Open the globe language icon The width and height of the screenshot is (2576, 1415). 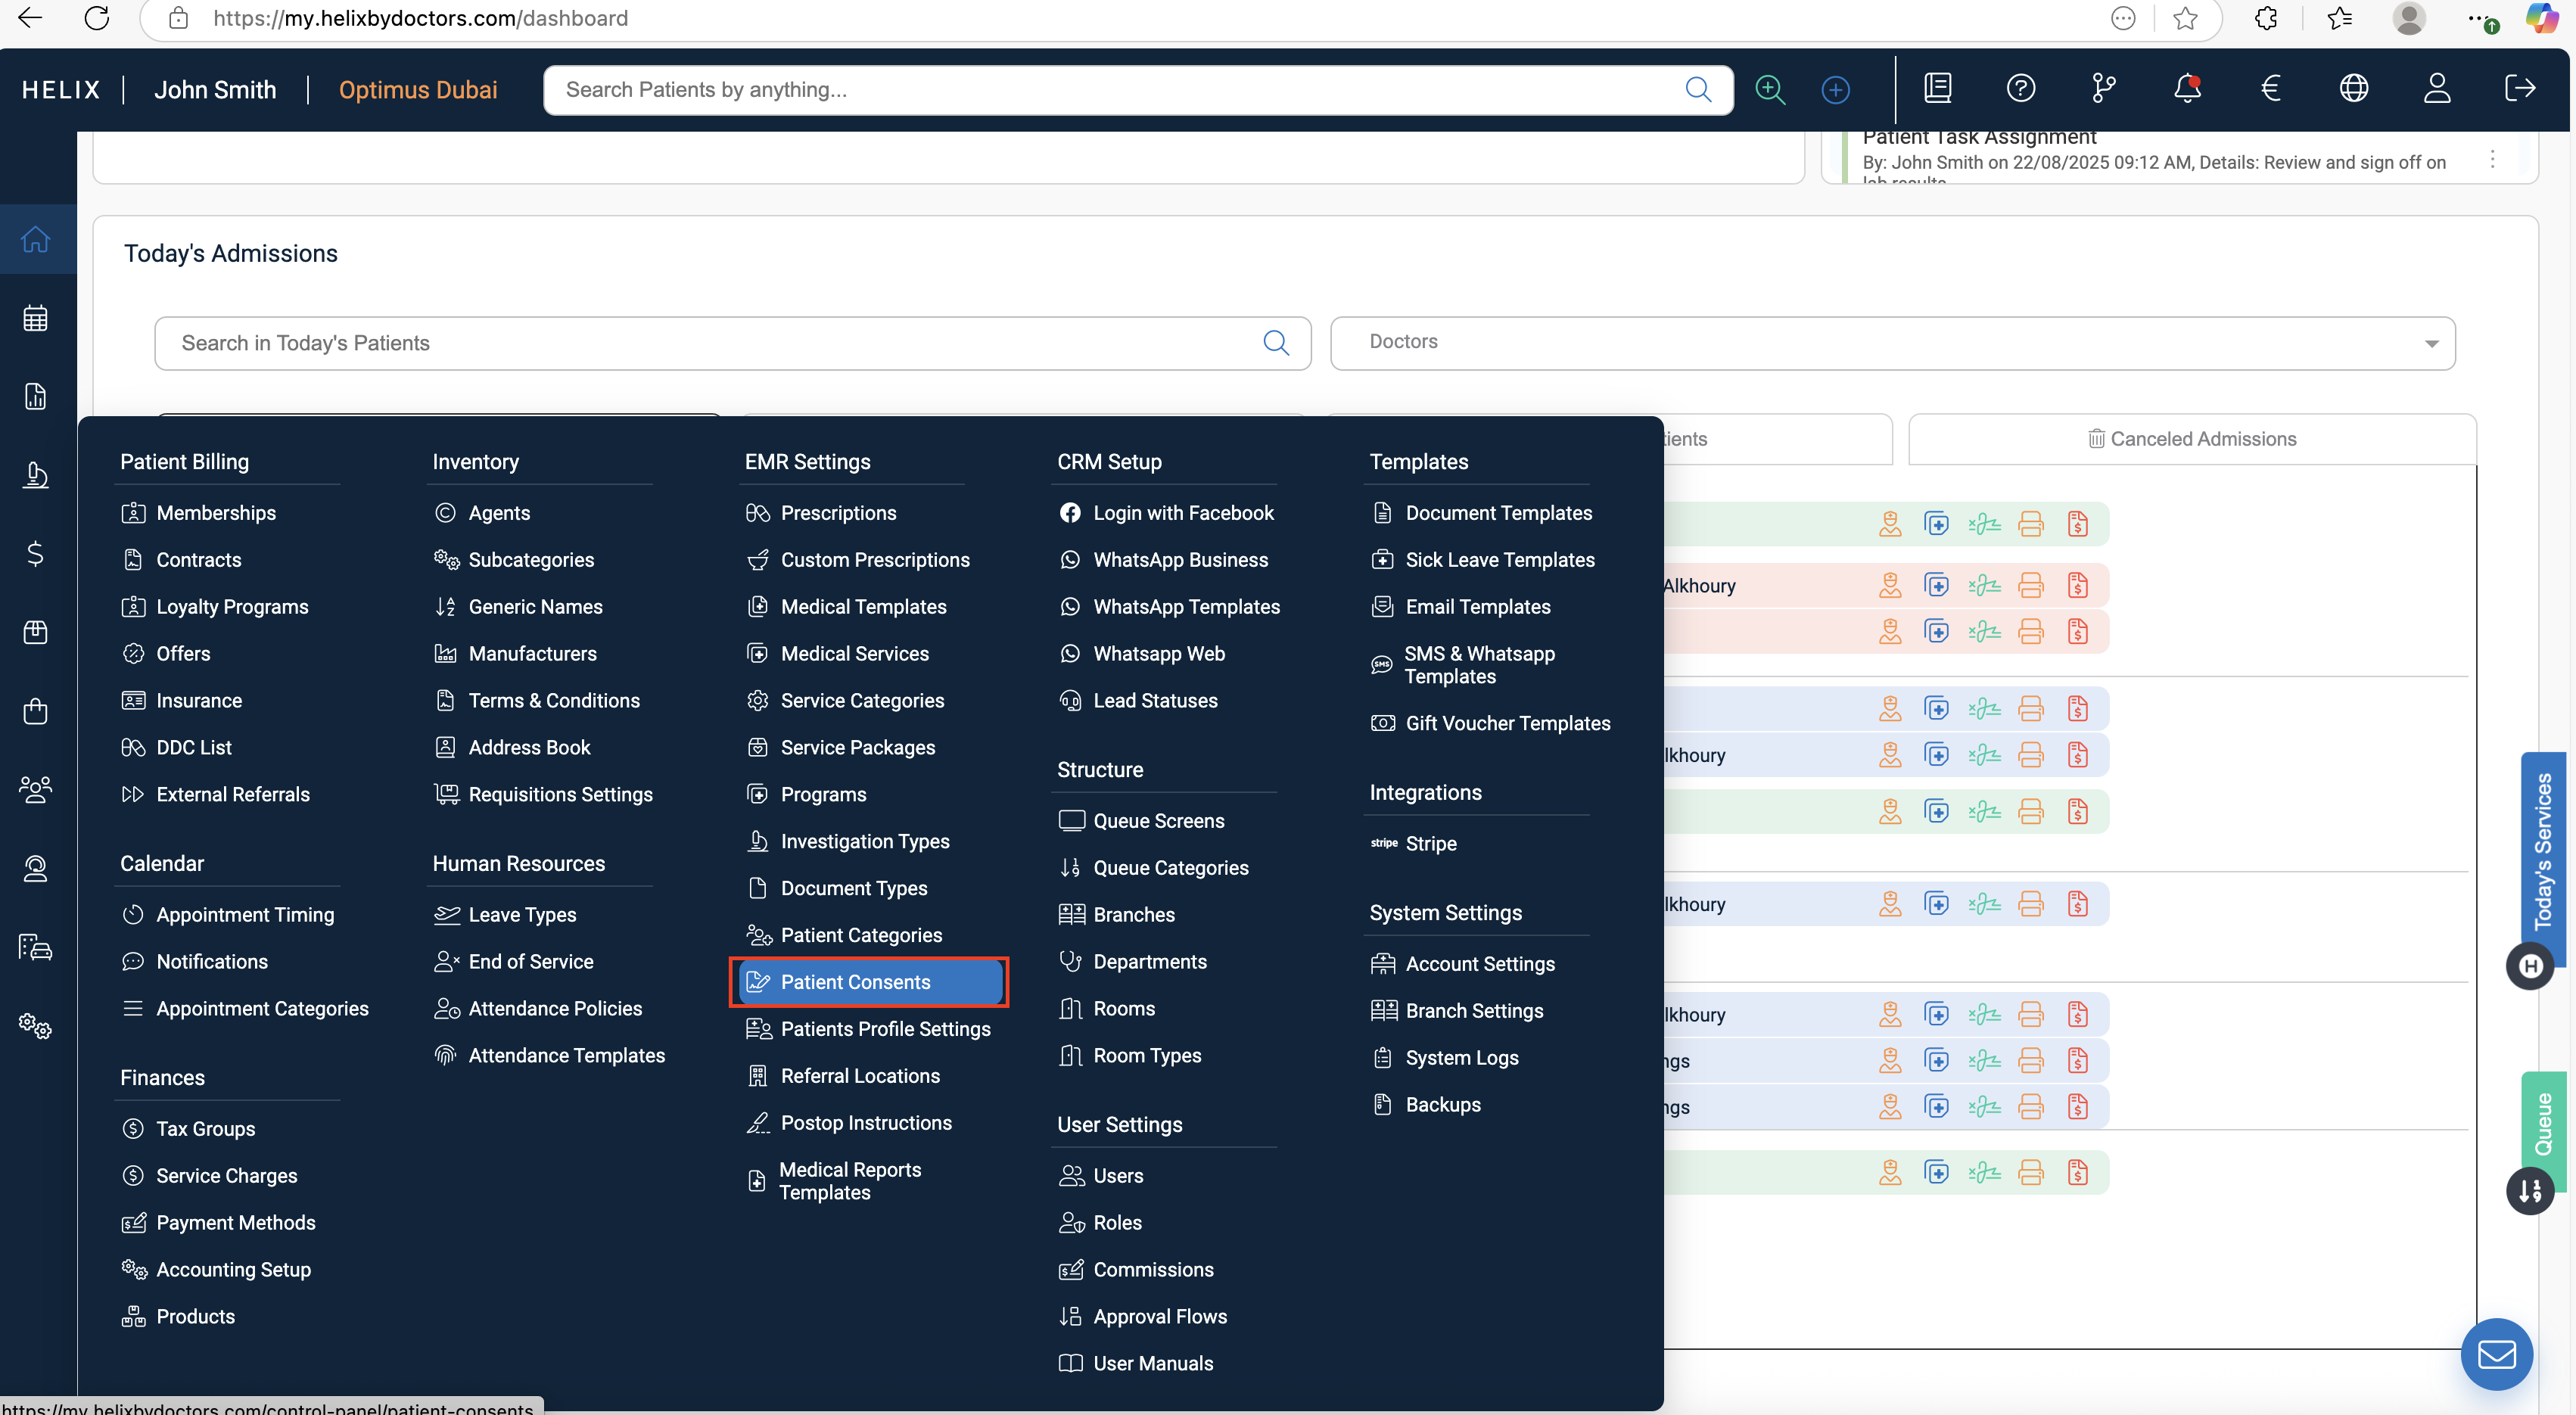tap(2353, 89)
